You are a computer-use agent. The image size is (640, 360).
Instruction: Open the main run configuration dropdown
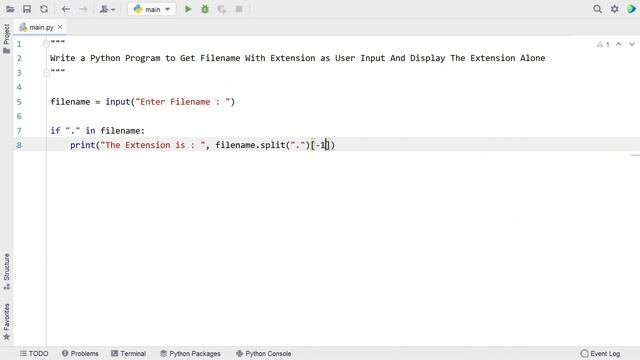coord(152,9)
